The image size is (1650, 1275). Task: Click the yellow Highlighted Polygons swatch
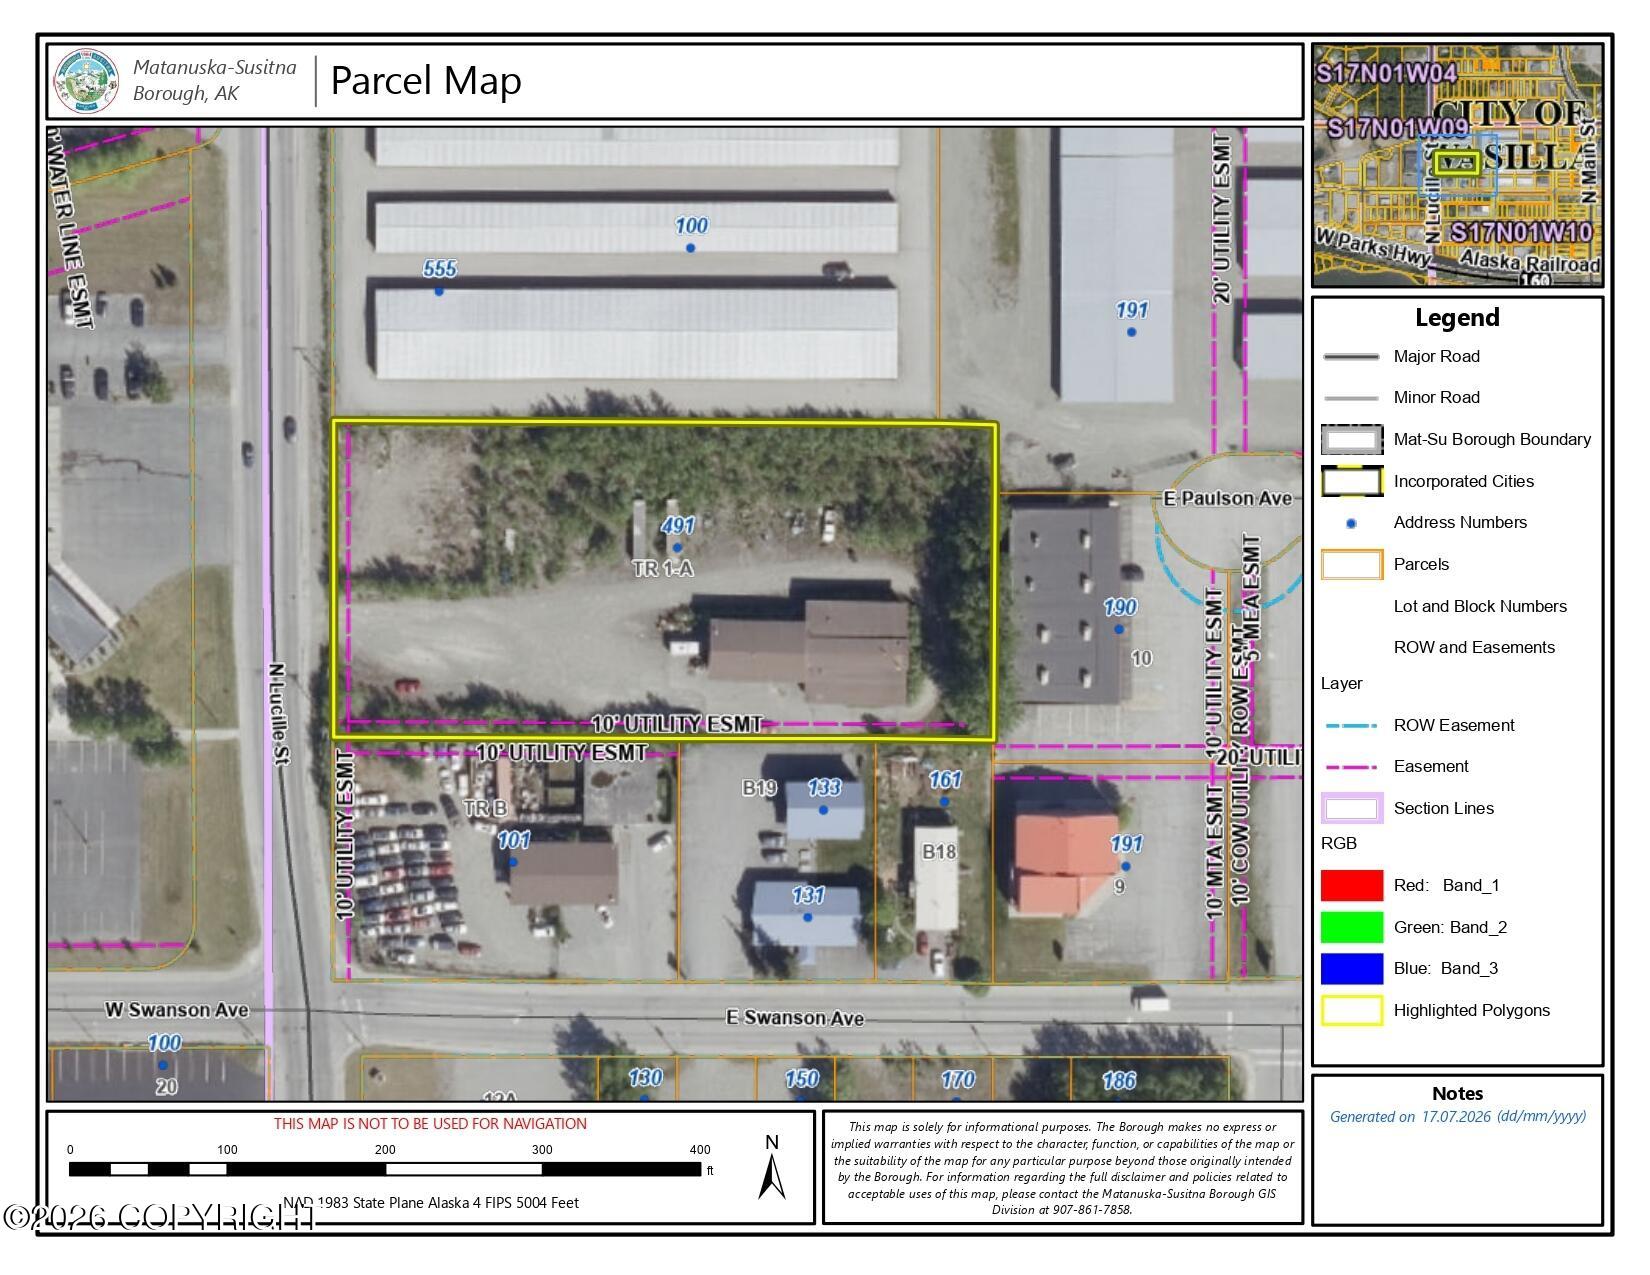(1352, 1011)
